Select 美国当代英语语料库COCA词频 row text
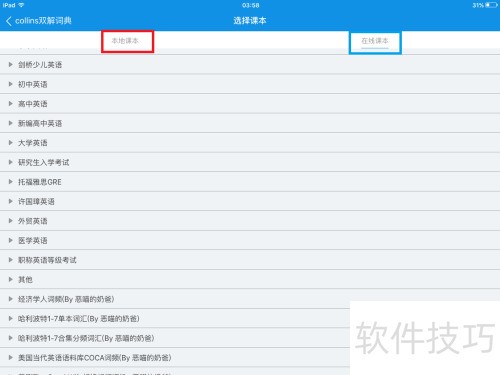Viewport: 500px width, 375px height. point(95,358)
